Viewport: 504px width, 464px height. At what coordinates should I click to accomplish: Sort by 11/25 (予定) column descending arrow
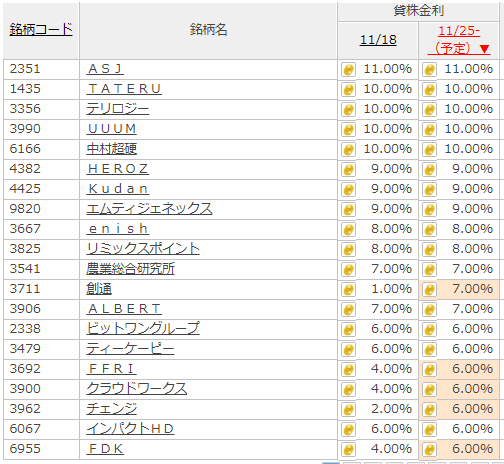coord(484,49)
